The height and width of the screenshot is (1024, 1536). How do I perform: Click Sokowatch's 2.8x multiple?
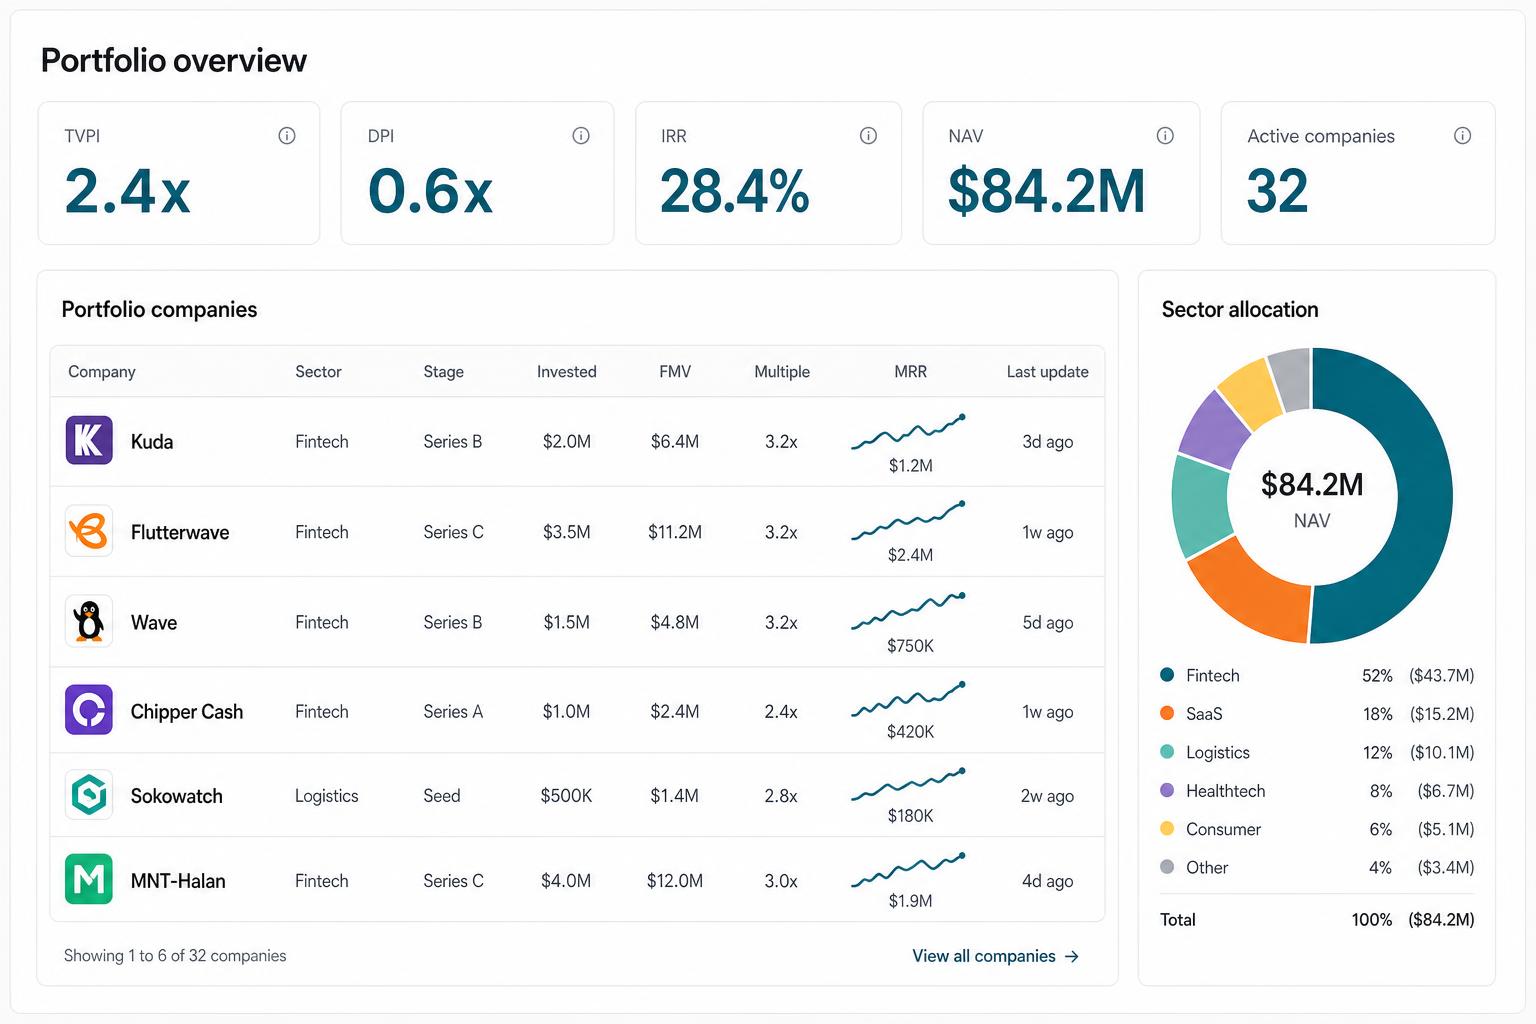coord(781,796)
